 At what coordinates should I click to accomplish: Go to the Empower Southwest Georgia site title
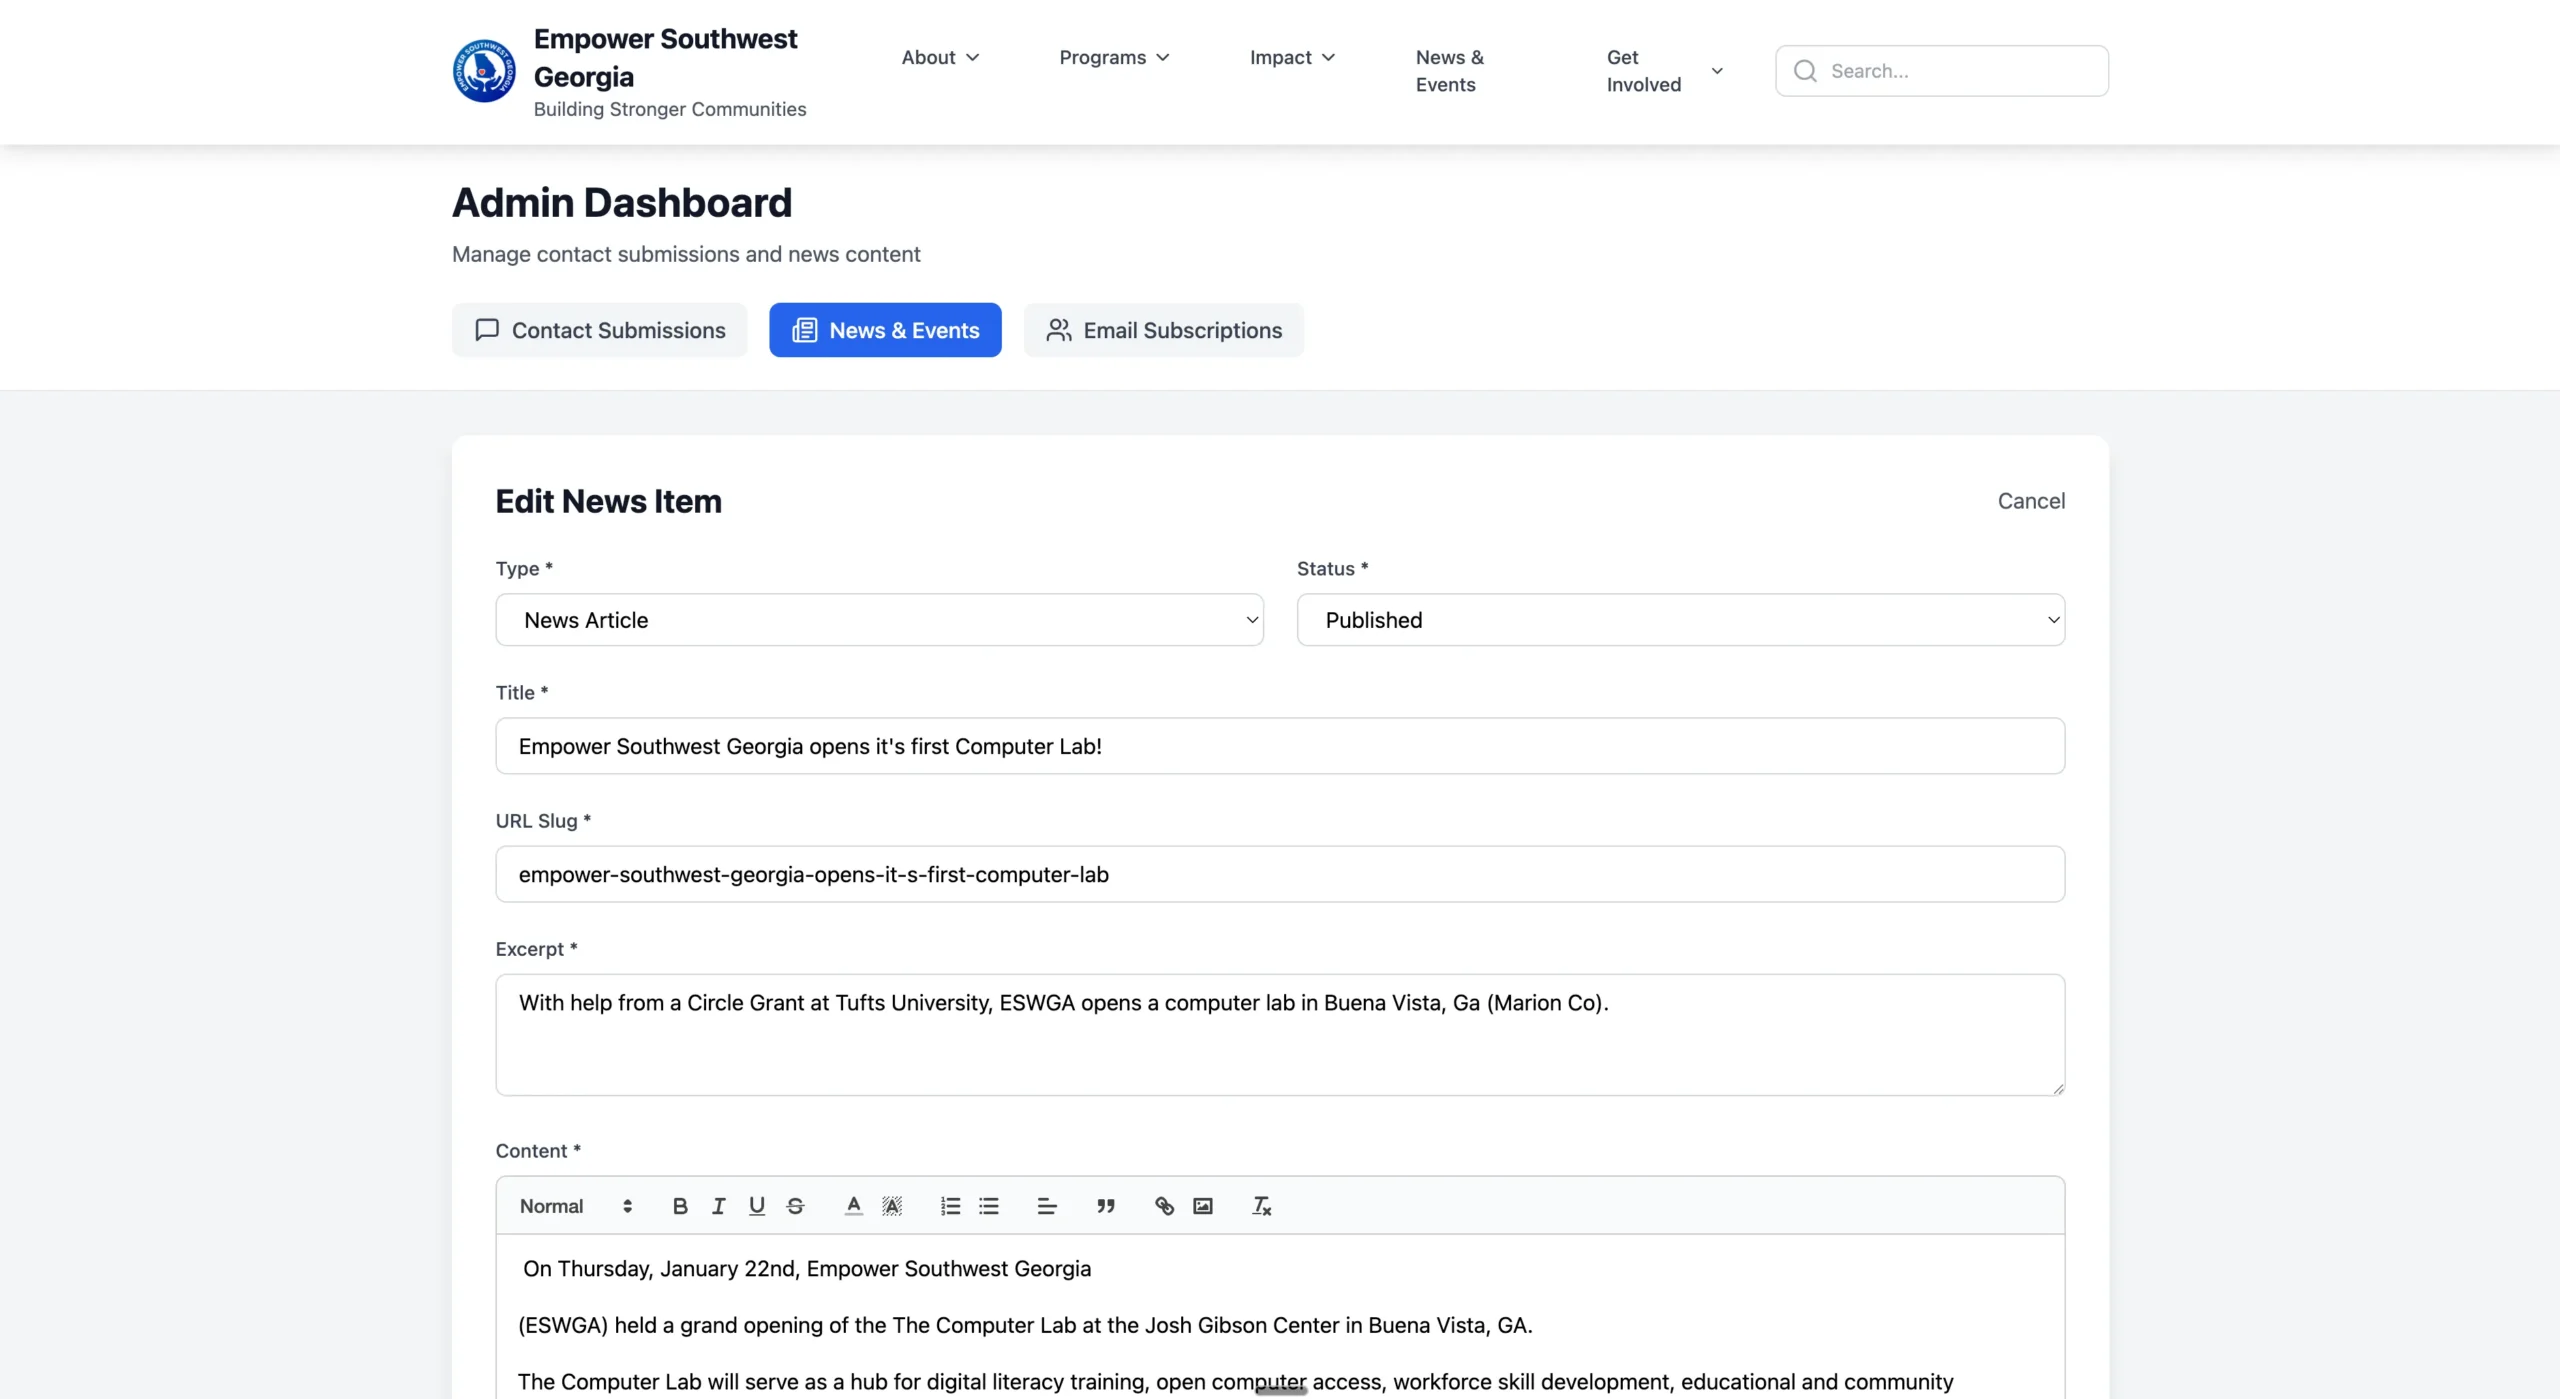pos(666,58)
